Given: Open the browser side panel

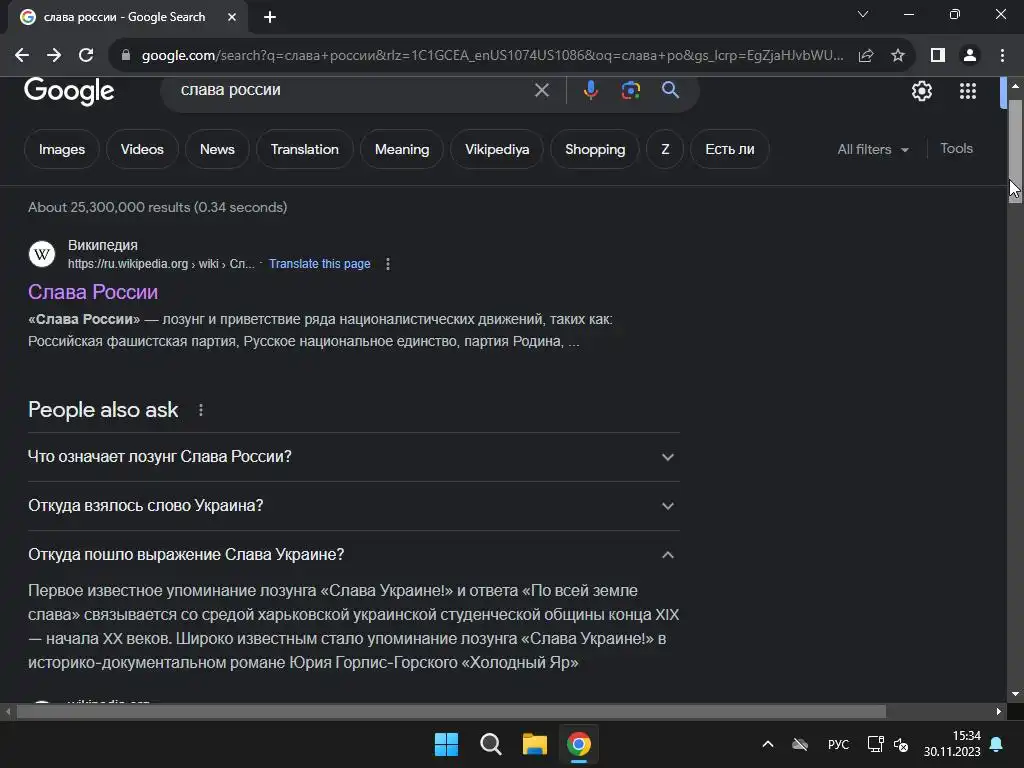Looking at the screenshot, I should pos(938,56).
